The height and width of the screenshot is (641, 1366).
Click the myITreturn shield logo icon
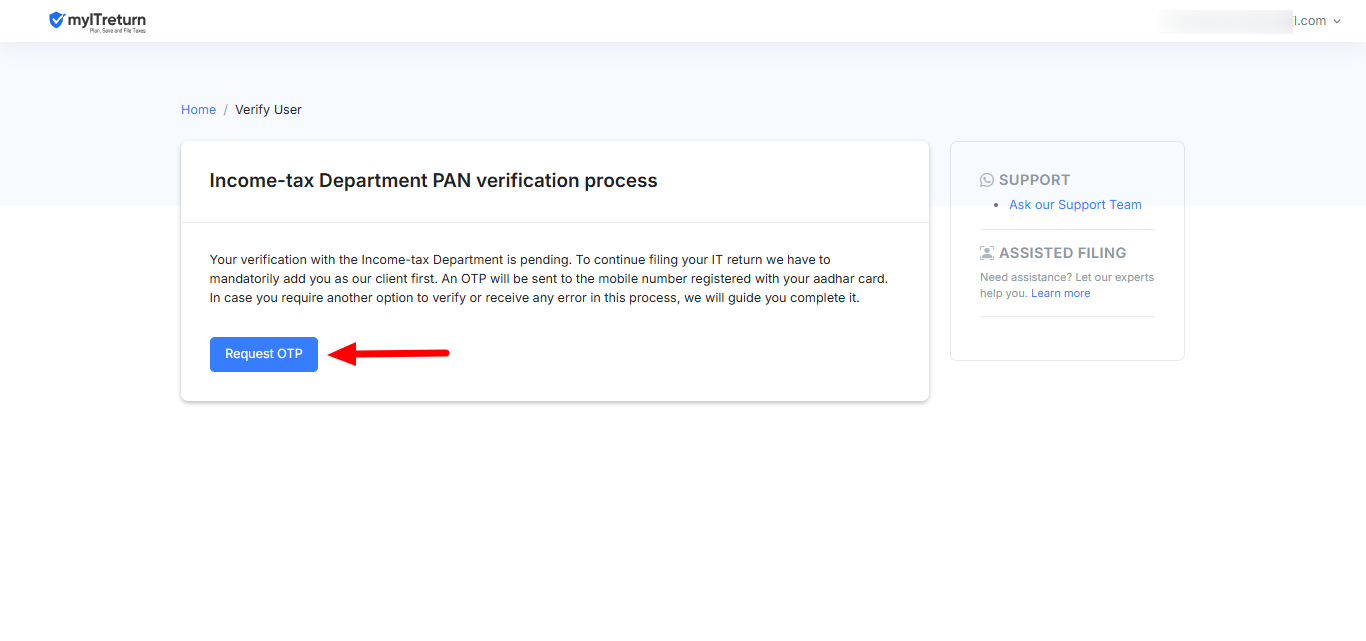(57, 20)
